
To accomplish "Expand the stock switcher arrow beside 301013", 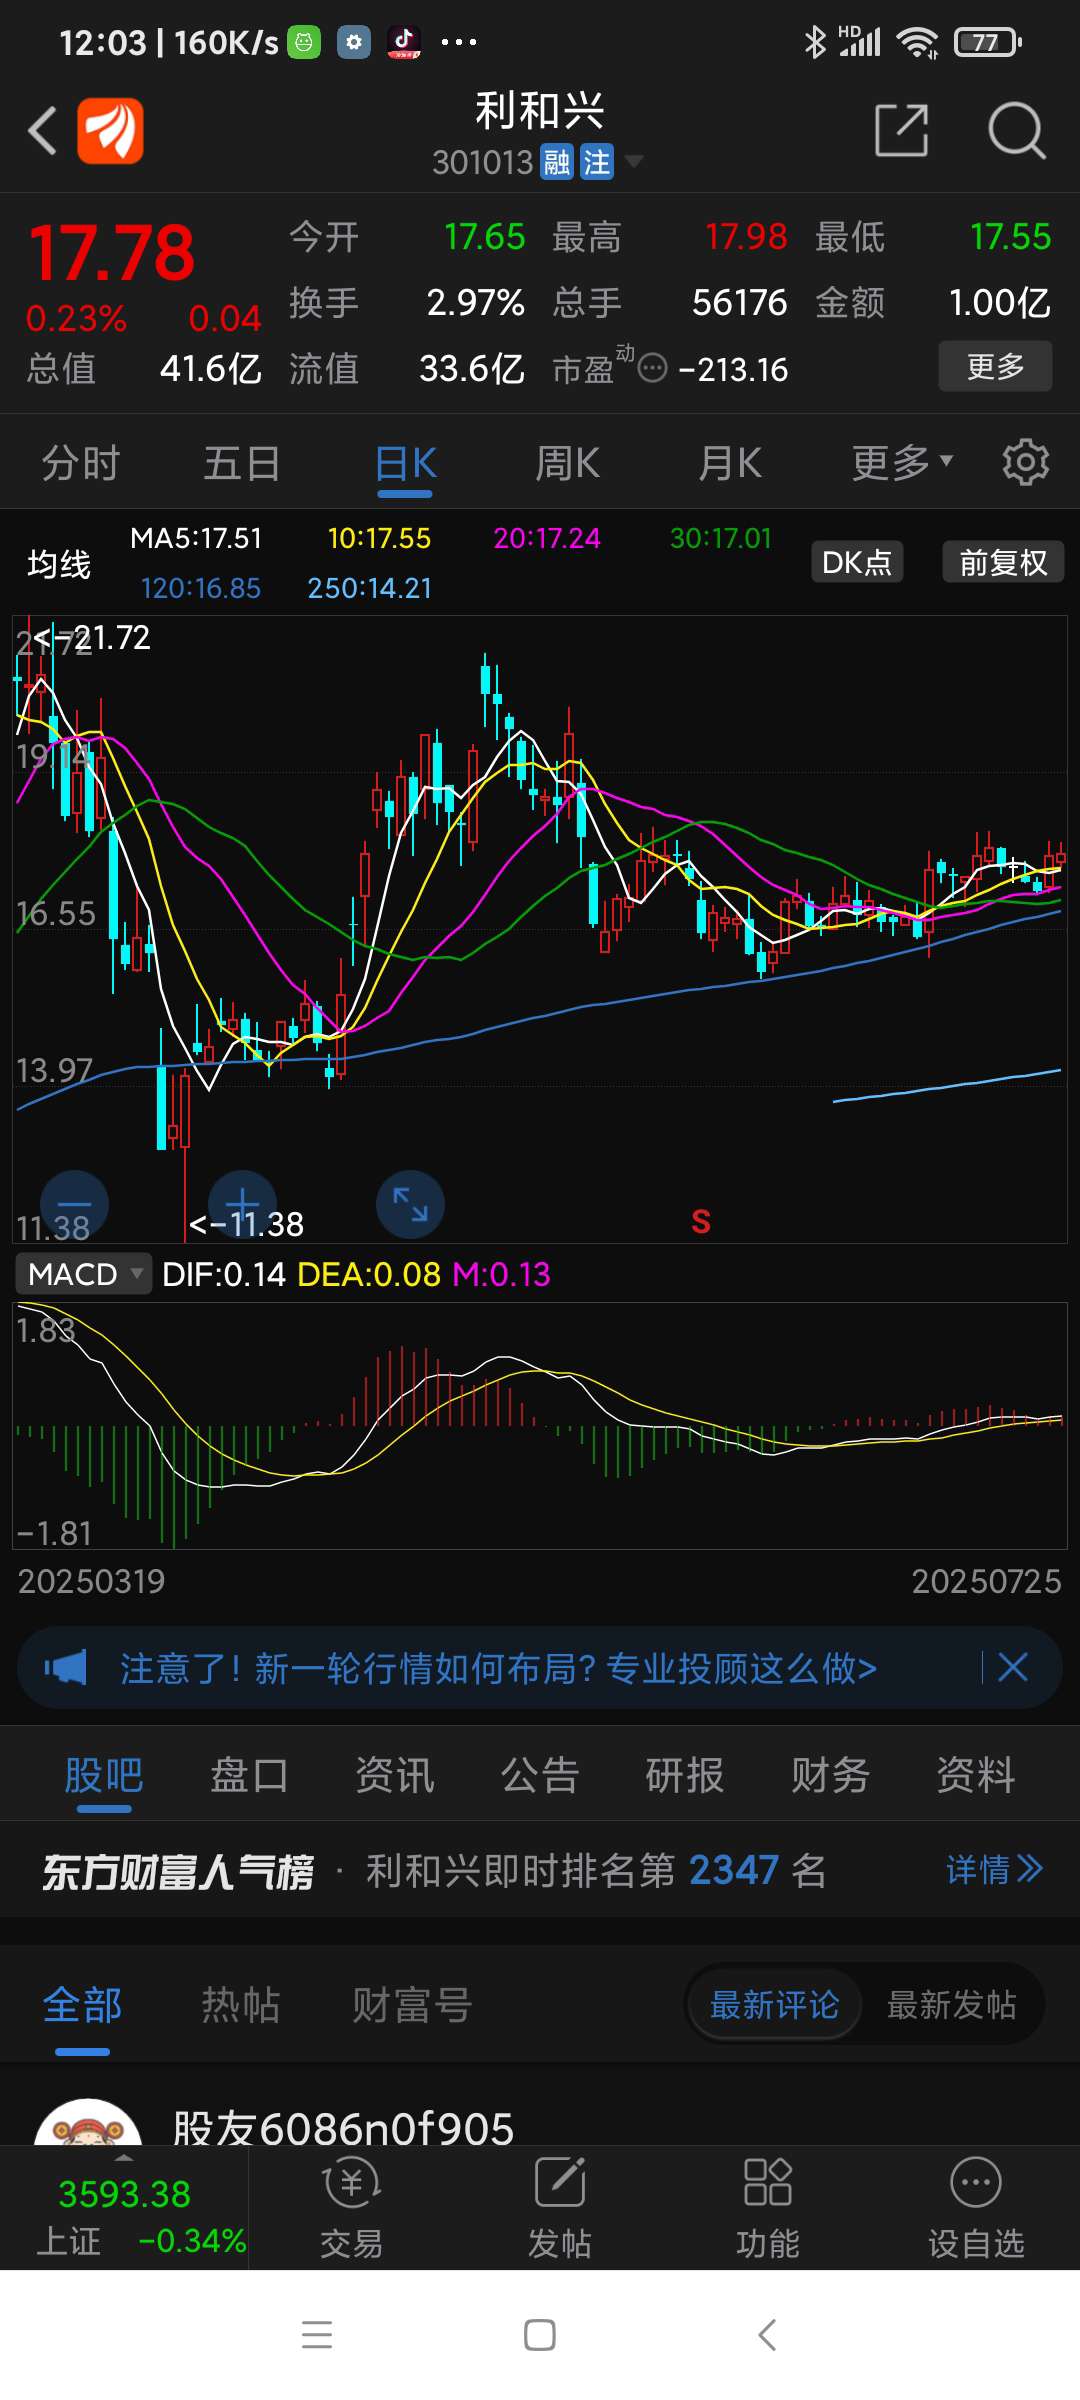I will (x=634, y=161).
